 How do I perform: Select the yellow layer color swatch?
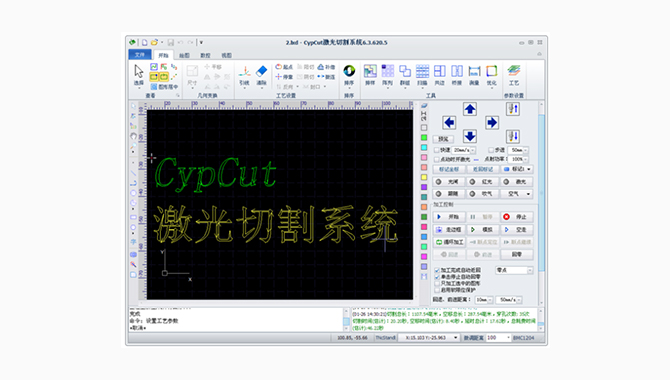click(424, 177)
